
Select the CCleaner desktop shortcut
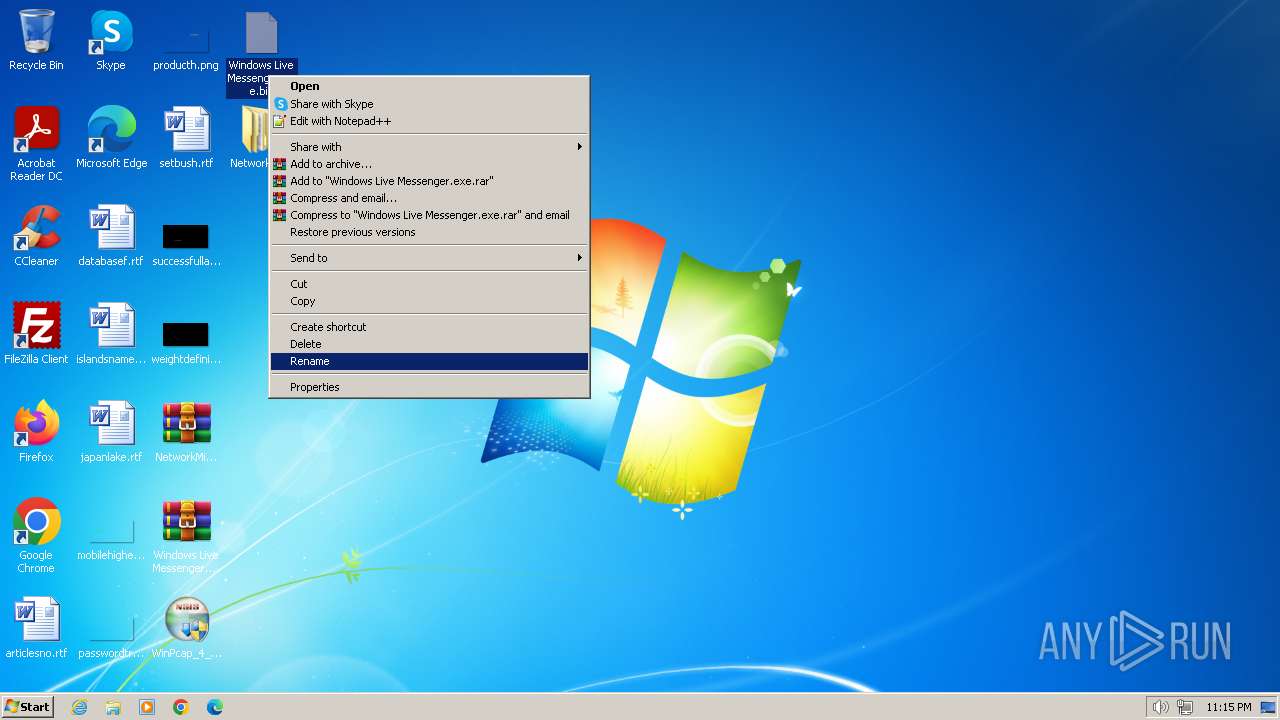coord(36,236)
